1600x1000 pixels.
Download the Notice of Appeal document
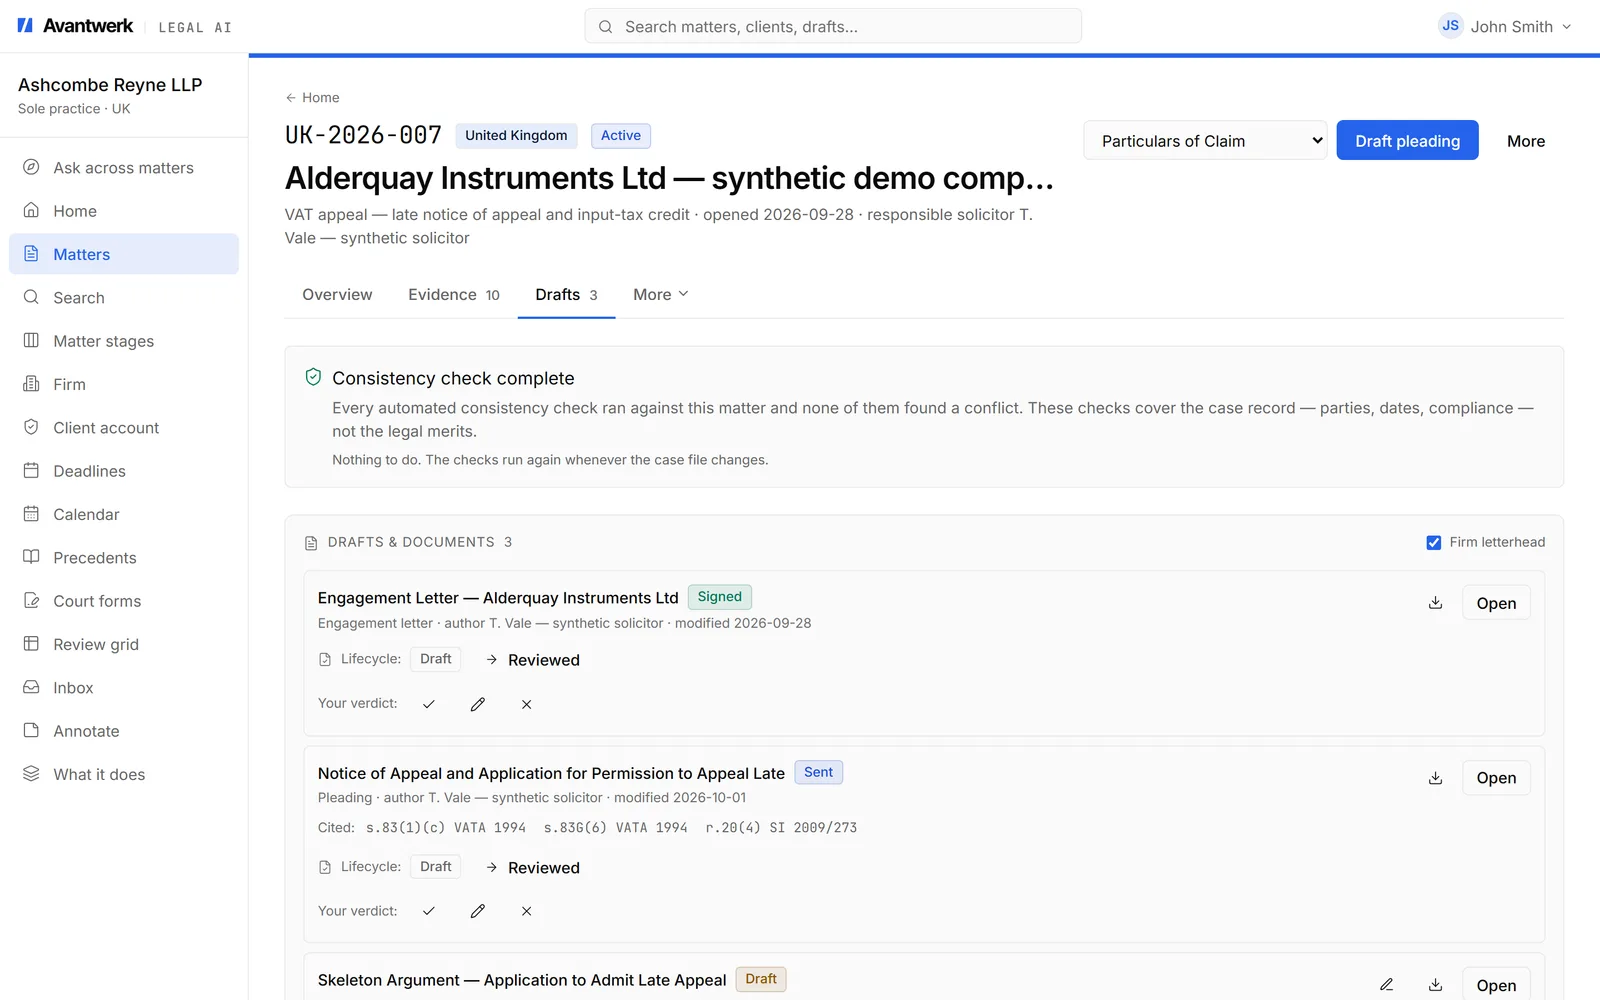pos(1435,778)
